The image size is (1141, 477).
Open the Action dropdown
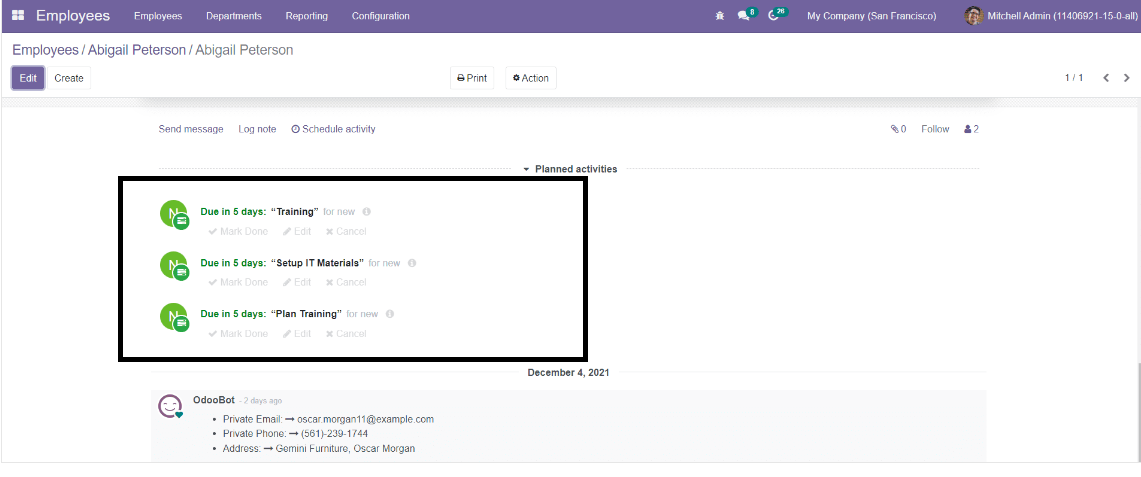(x=530, y=78)
